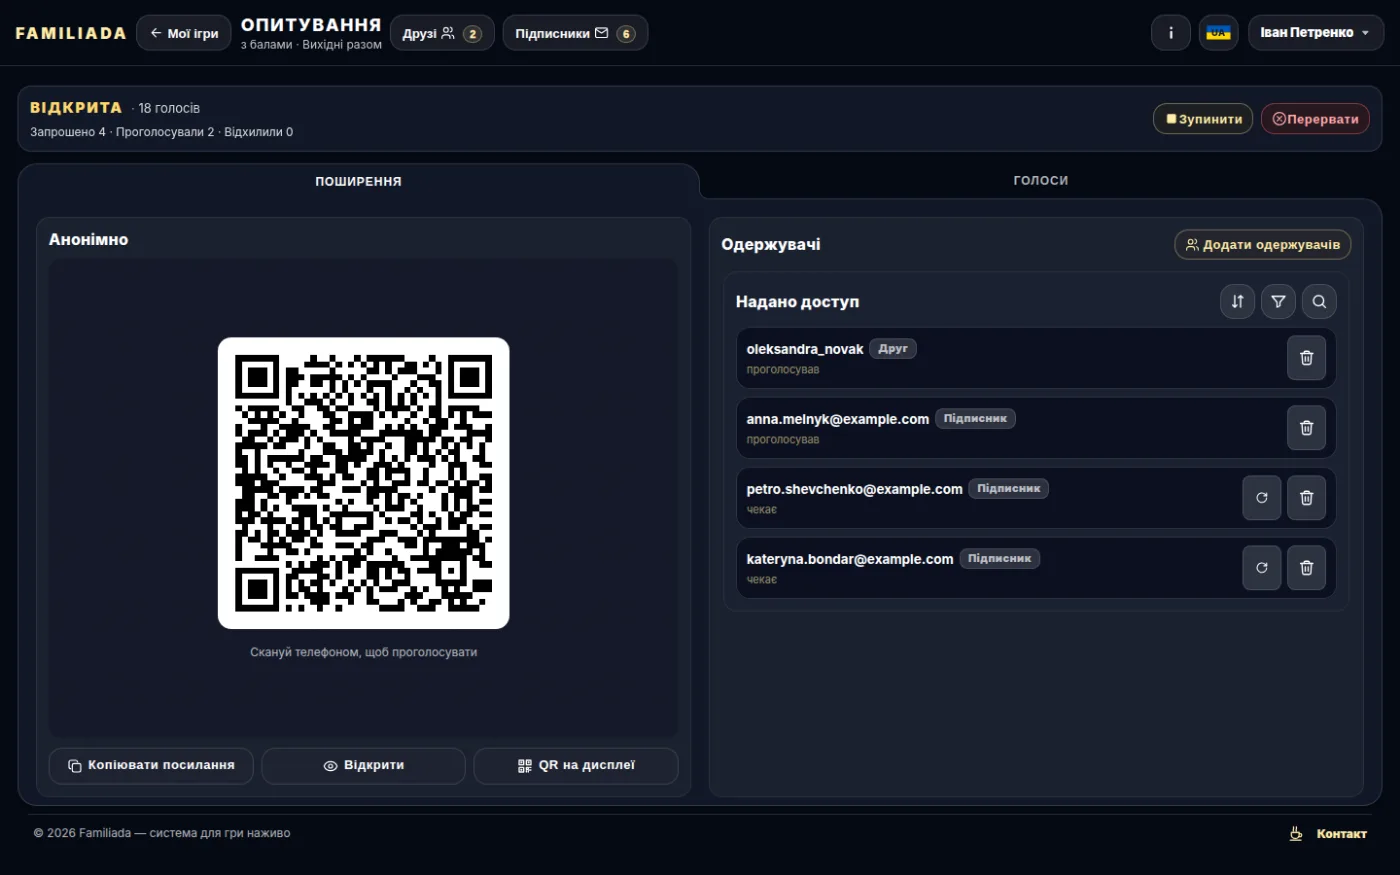
Task: Click the Перервати button
Action: (1315, 119)
